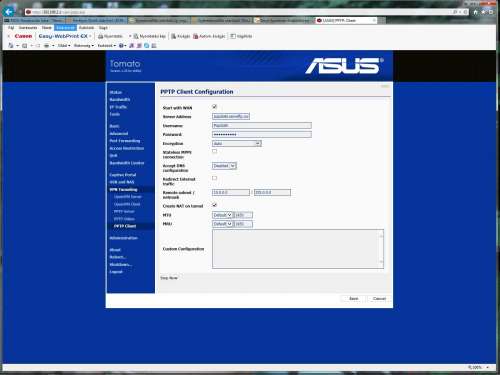Open the PPTP Online sidebar page
This screenshot has height=375, width=500.
click(x=124, y=219)
